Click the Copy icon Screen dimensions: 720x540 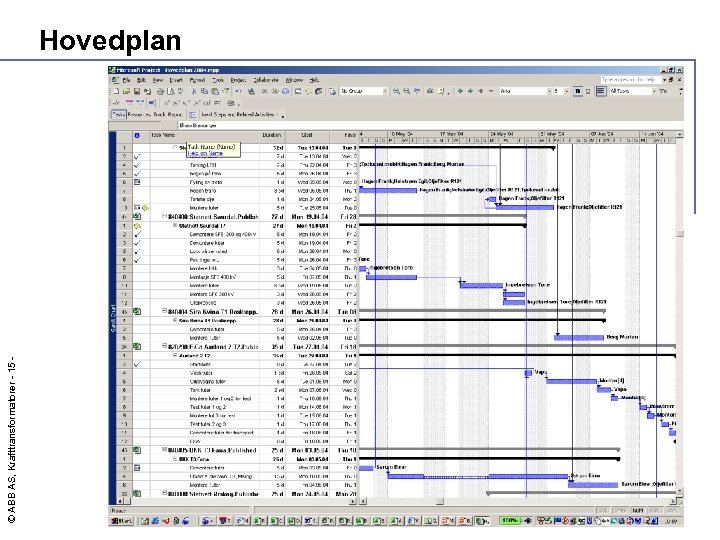point(204,91)
